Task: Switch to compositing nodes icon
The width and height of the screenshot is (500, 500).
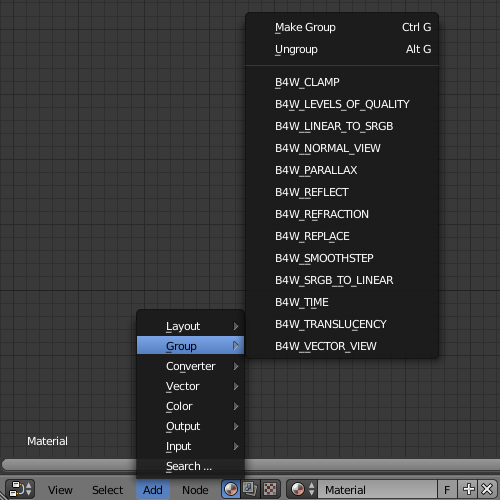Action: 250,489
